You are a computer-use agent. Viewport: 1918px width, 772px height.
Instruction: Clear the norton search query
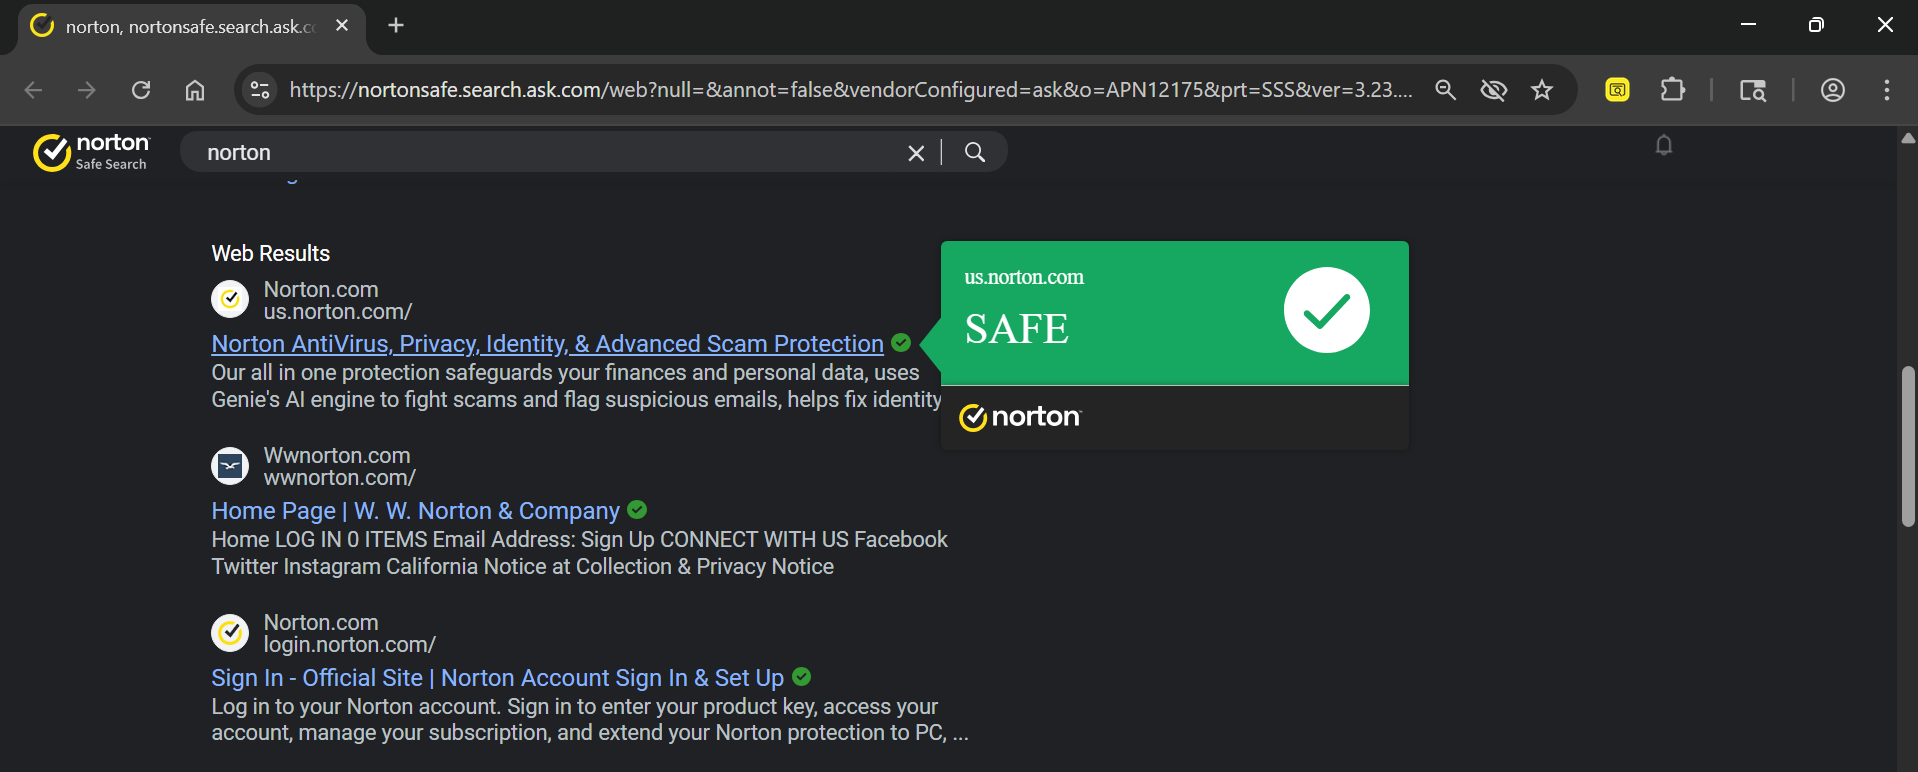[915, 153]
